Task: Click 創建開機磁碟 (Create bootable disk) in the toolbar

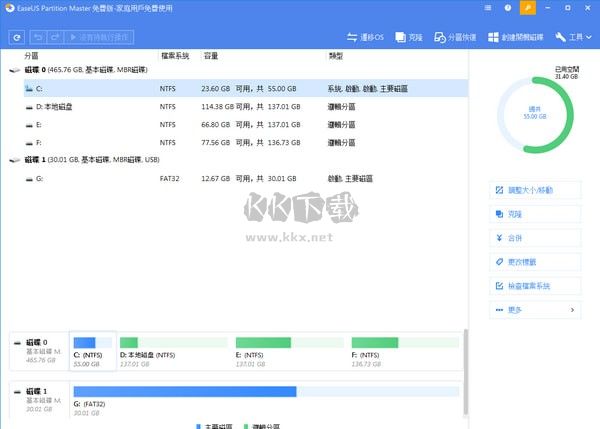Action: pyautogui.click(x=517, y=37)
